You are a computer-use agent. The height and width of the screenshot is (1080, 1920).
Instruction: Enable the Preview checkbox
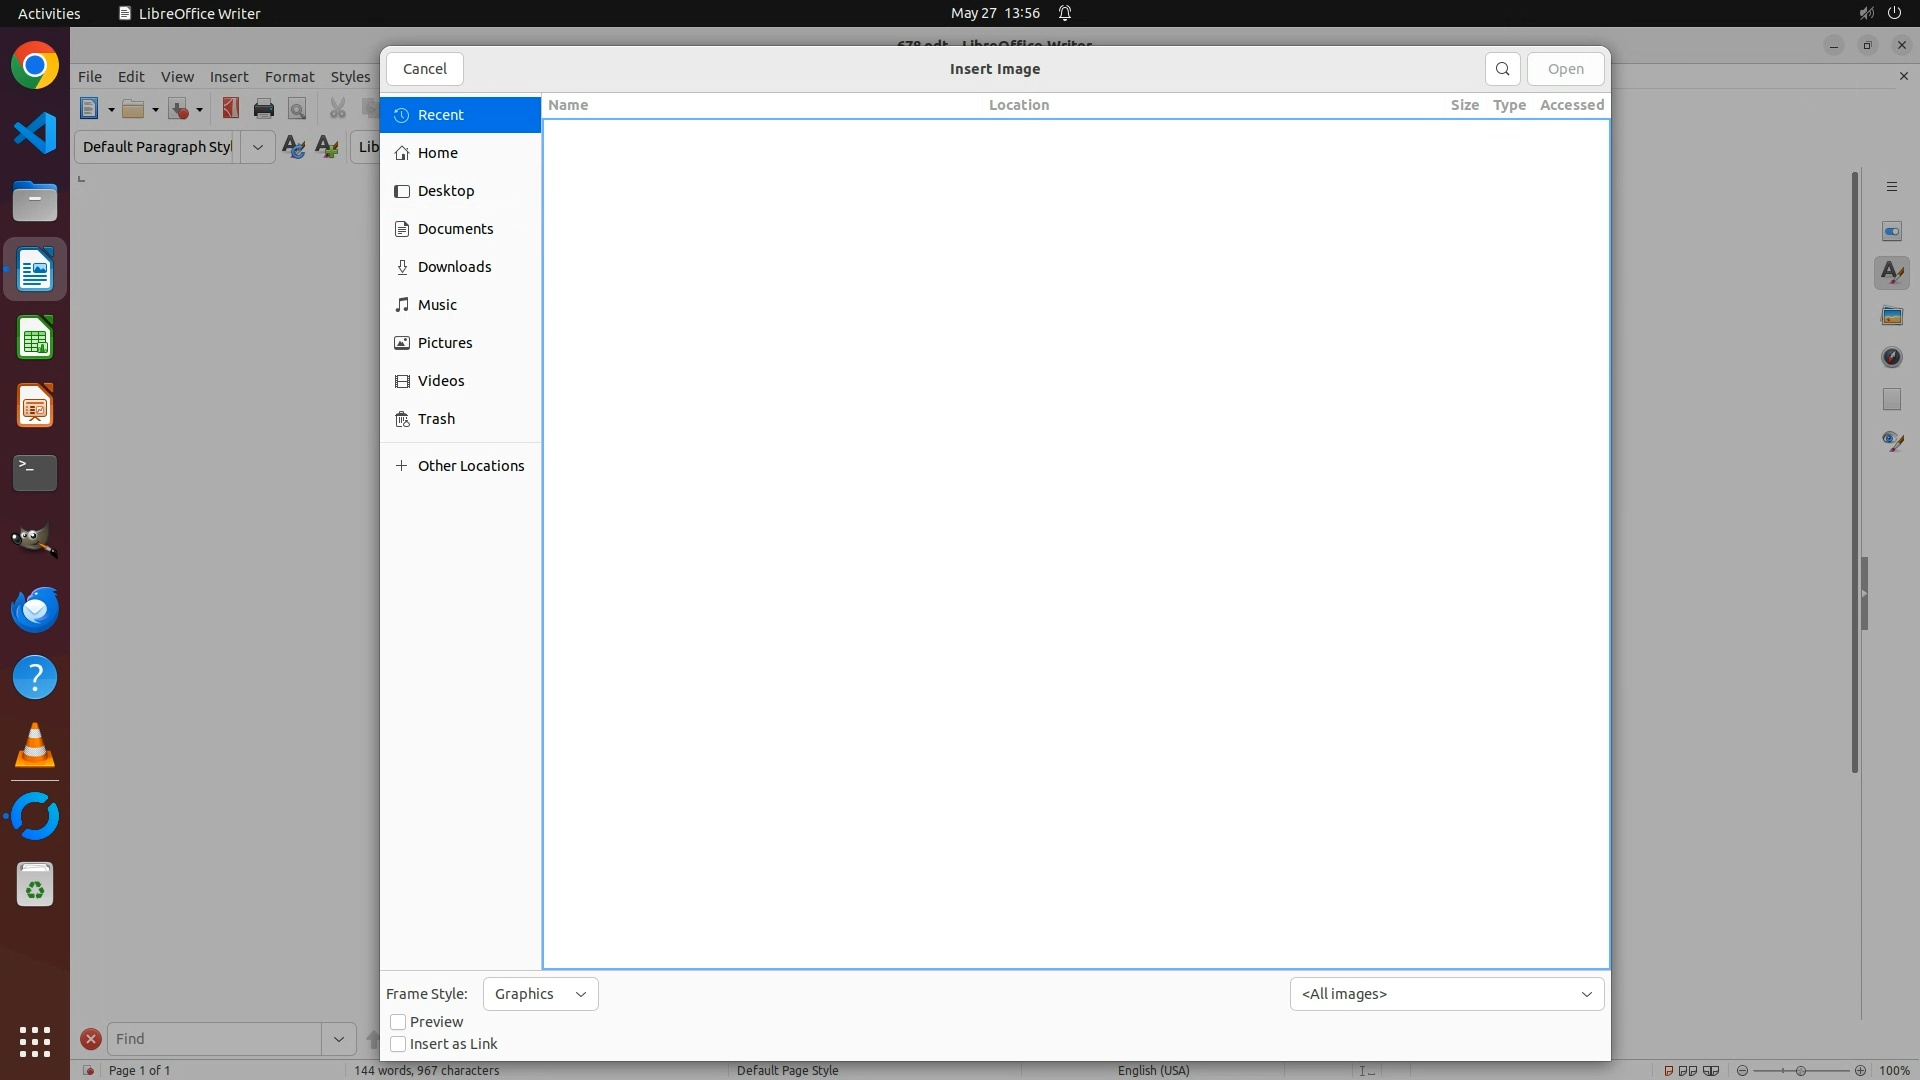point(398,1022)
